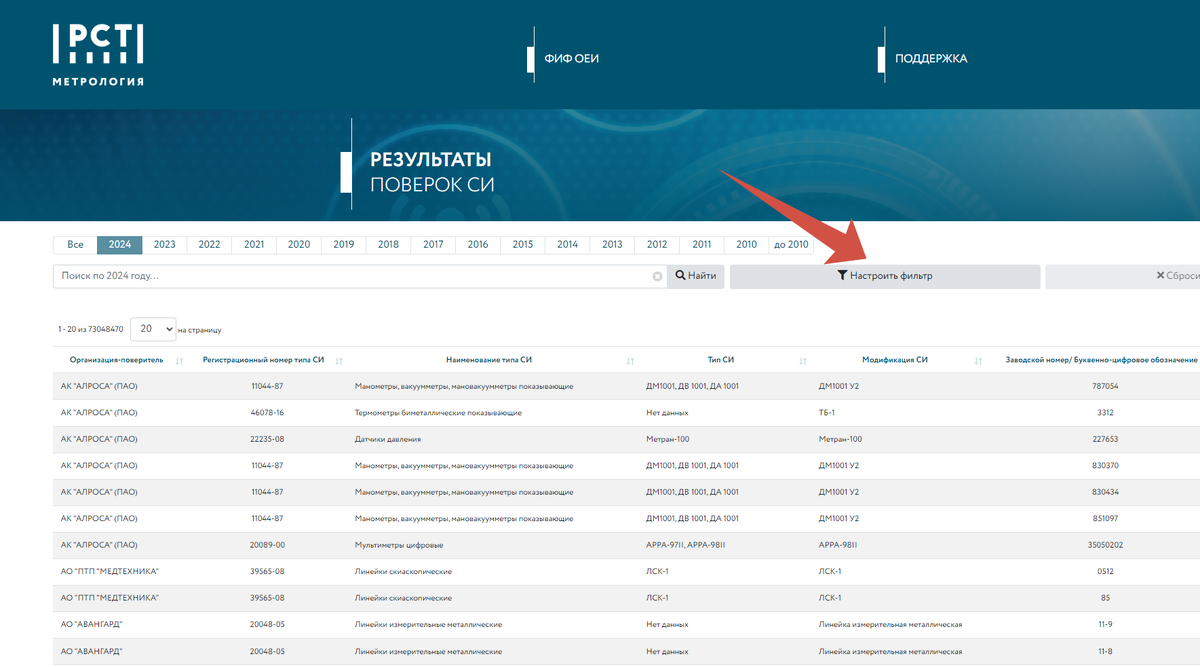Click the Сбросить reset button
Viewport: 1200px width, 667px height.
[1122, 276]
